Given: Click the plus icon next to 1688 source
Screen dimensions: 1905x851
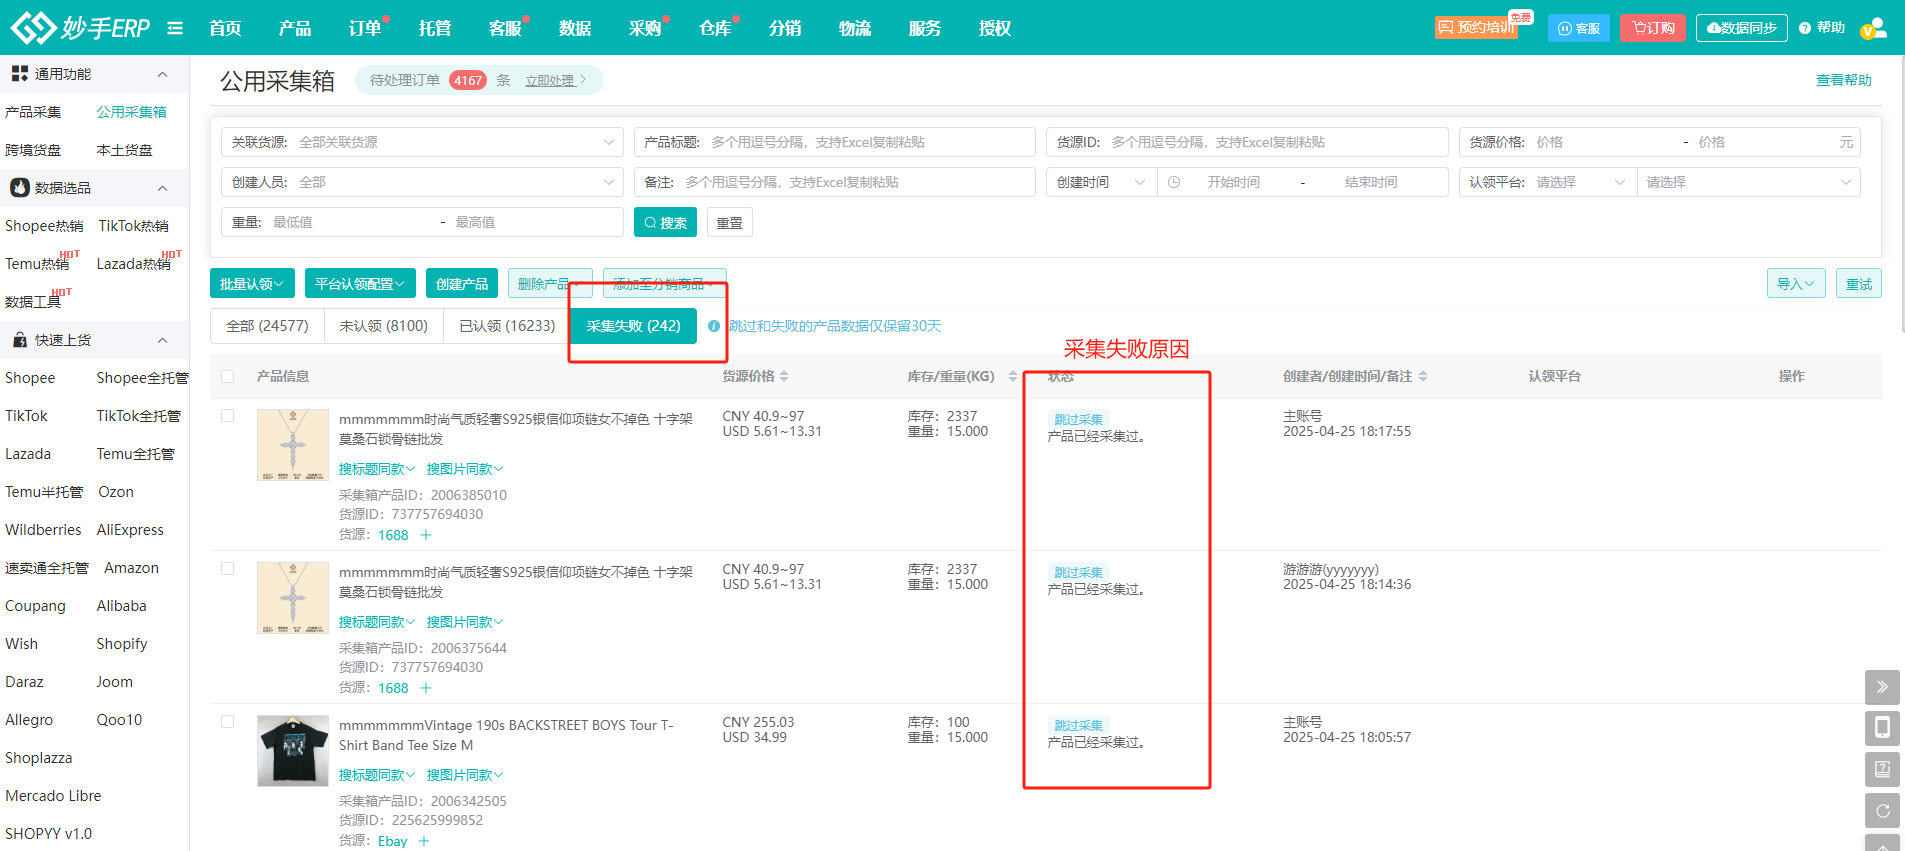Looking at the screenshot, I should [426, 535].
